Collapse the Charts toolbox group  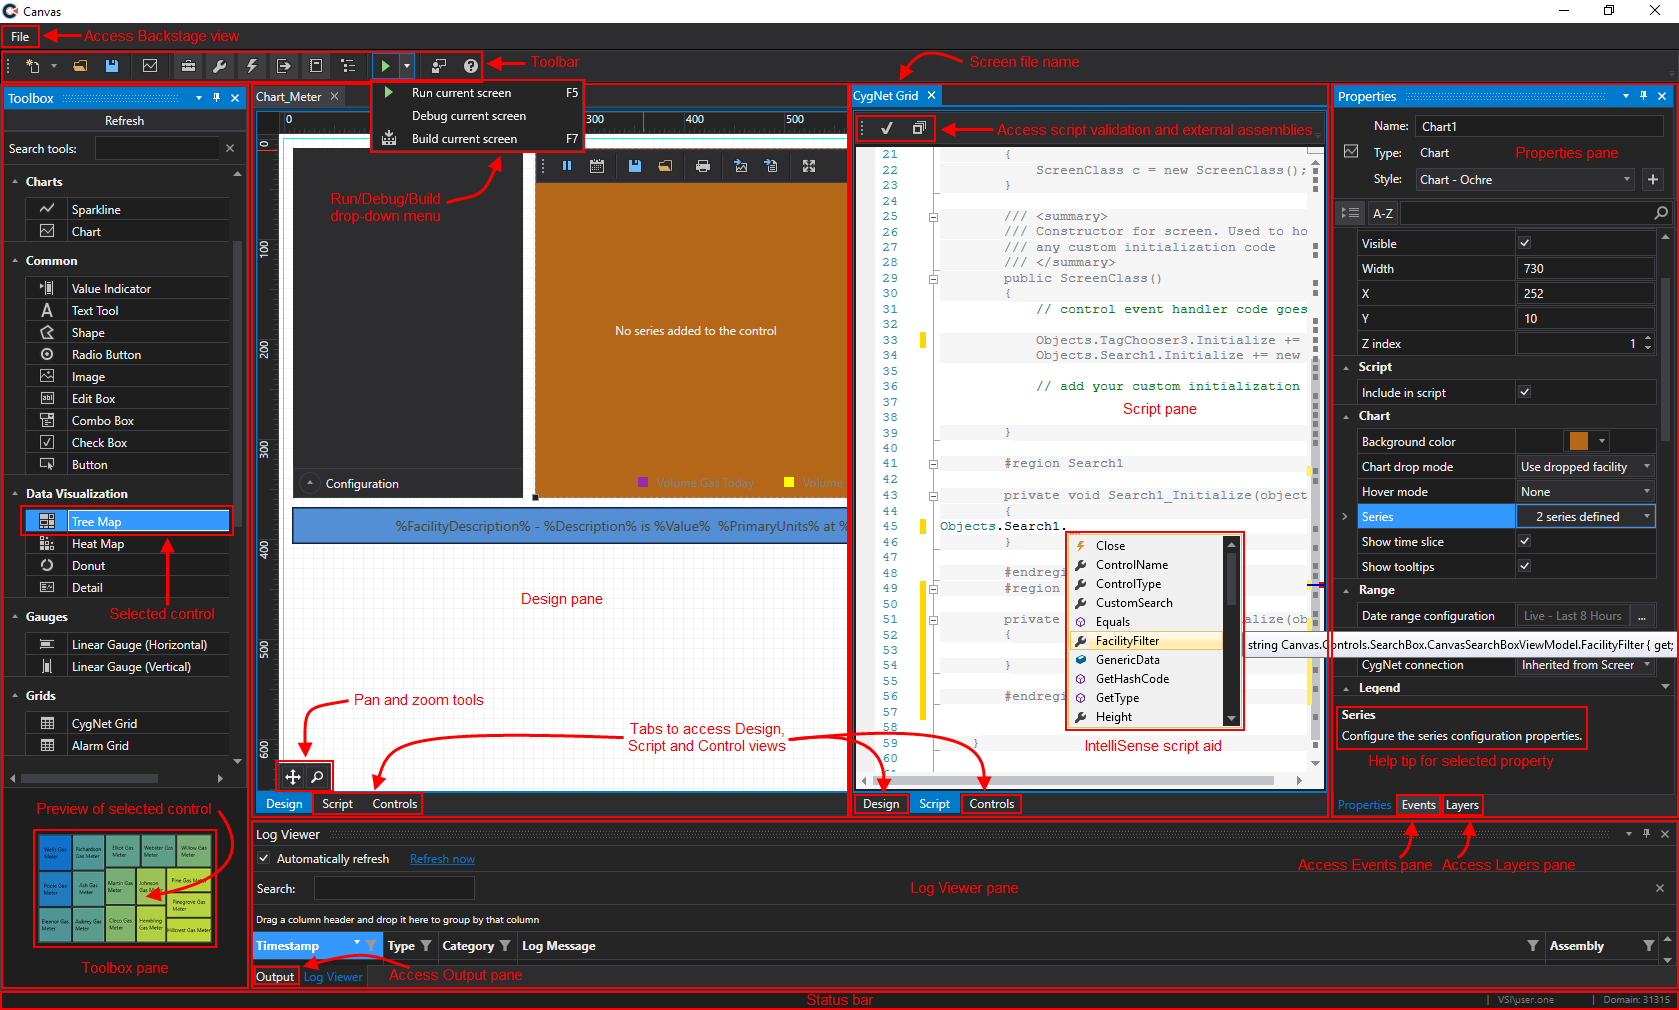15,182
